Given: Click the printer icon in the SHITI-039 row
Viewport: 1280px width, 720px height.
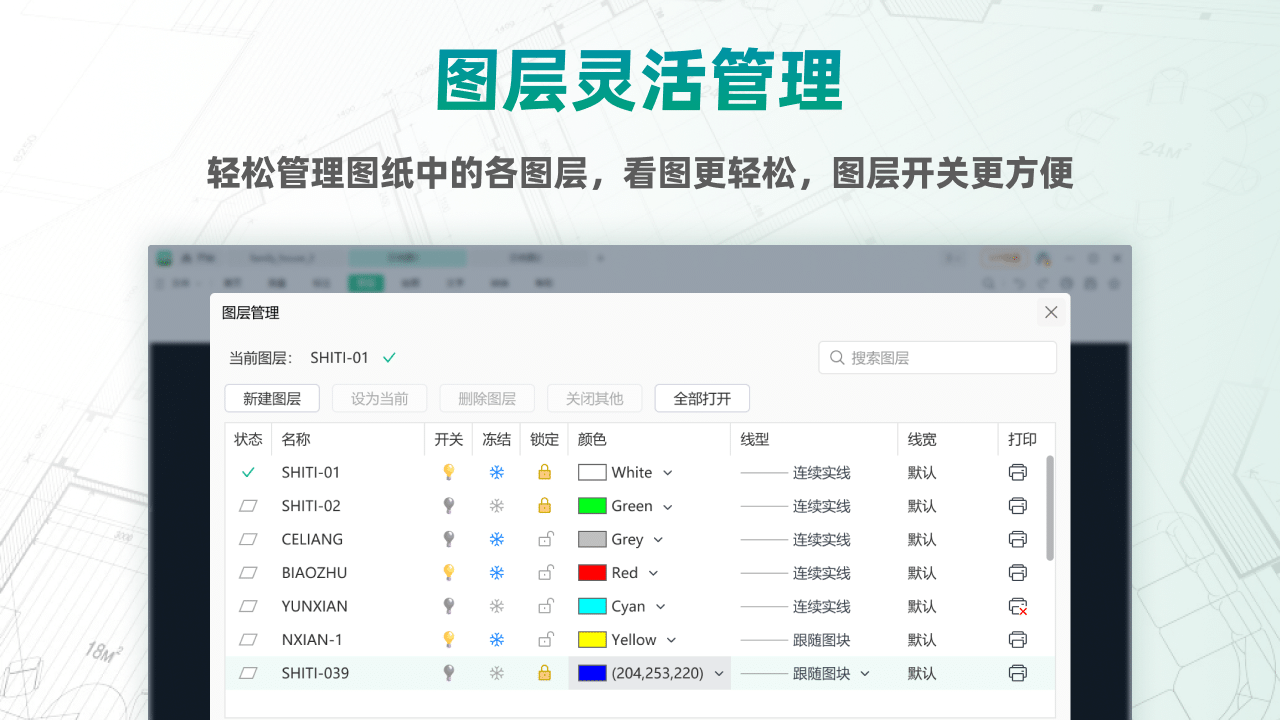Looking at the screenshot, I should [x=1017, y=673].
